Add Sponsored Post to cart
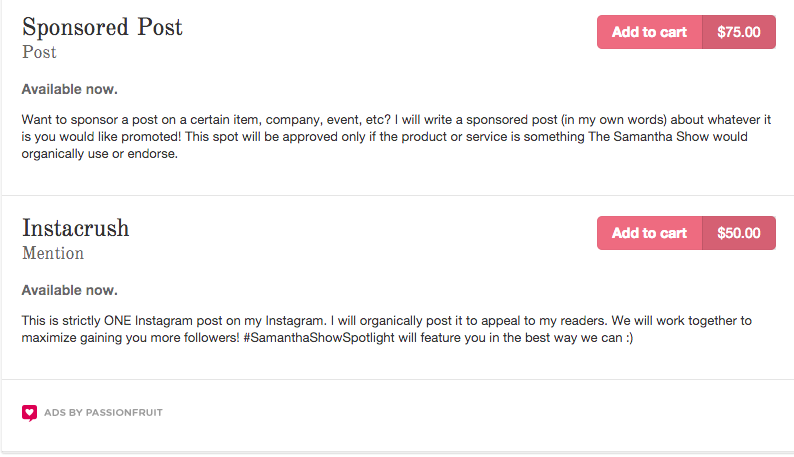The image size is (794, 457). click(x=649, y=32)
